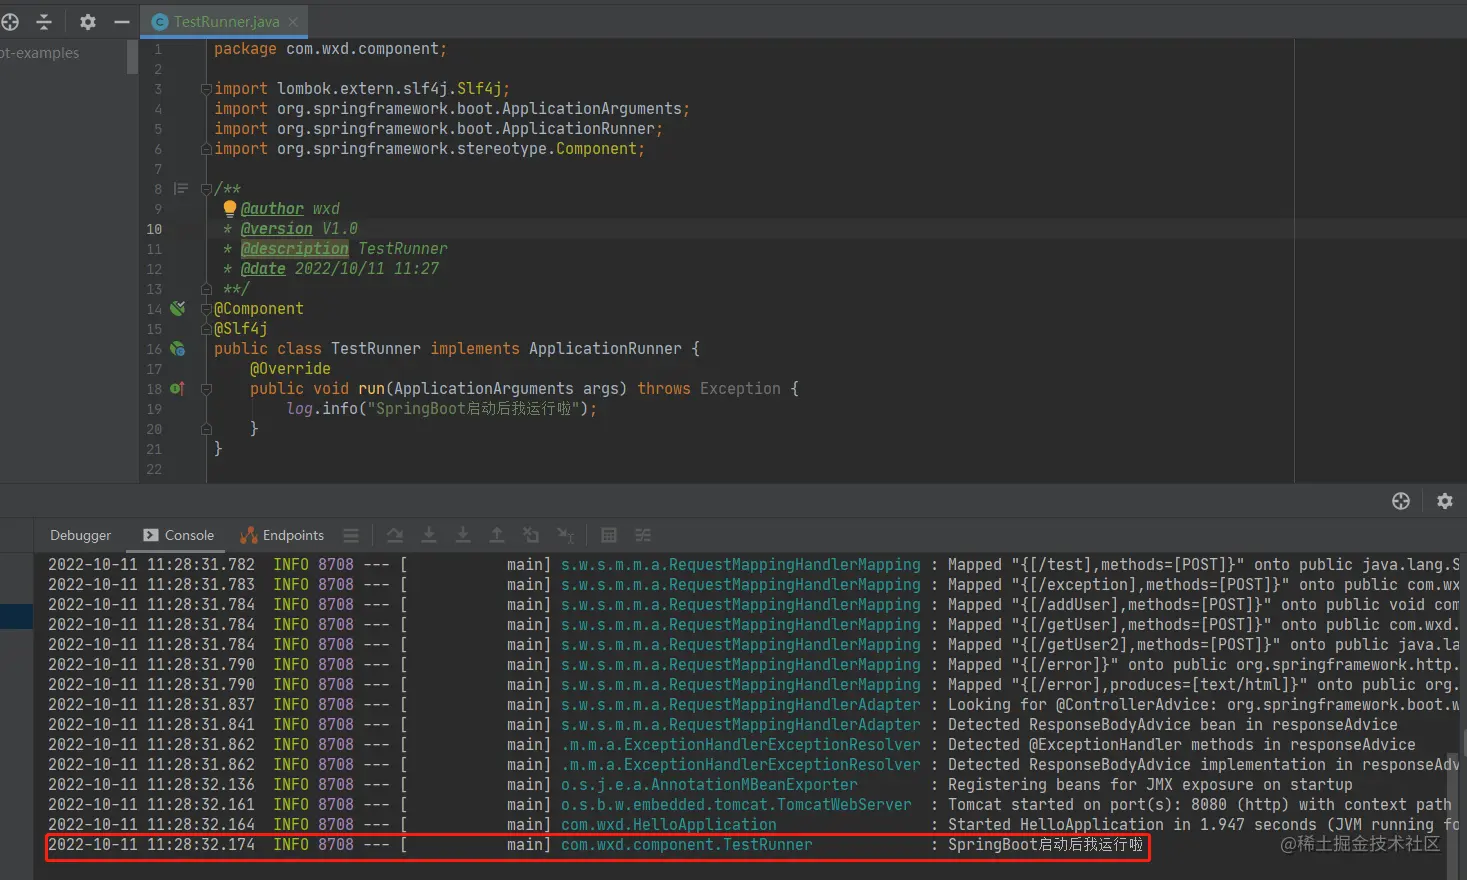Close the TestRunner.java tab
The width and height of the screenshot is (1467, 880).
pyautogui.click(x=293, y=21)
